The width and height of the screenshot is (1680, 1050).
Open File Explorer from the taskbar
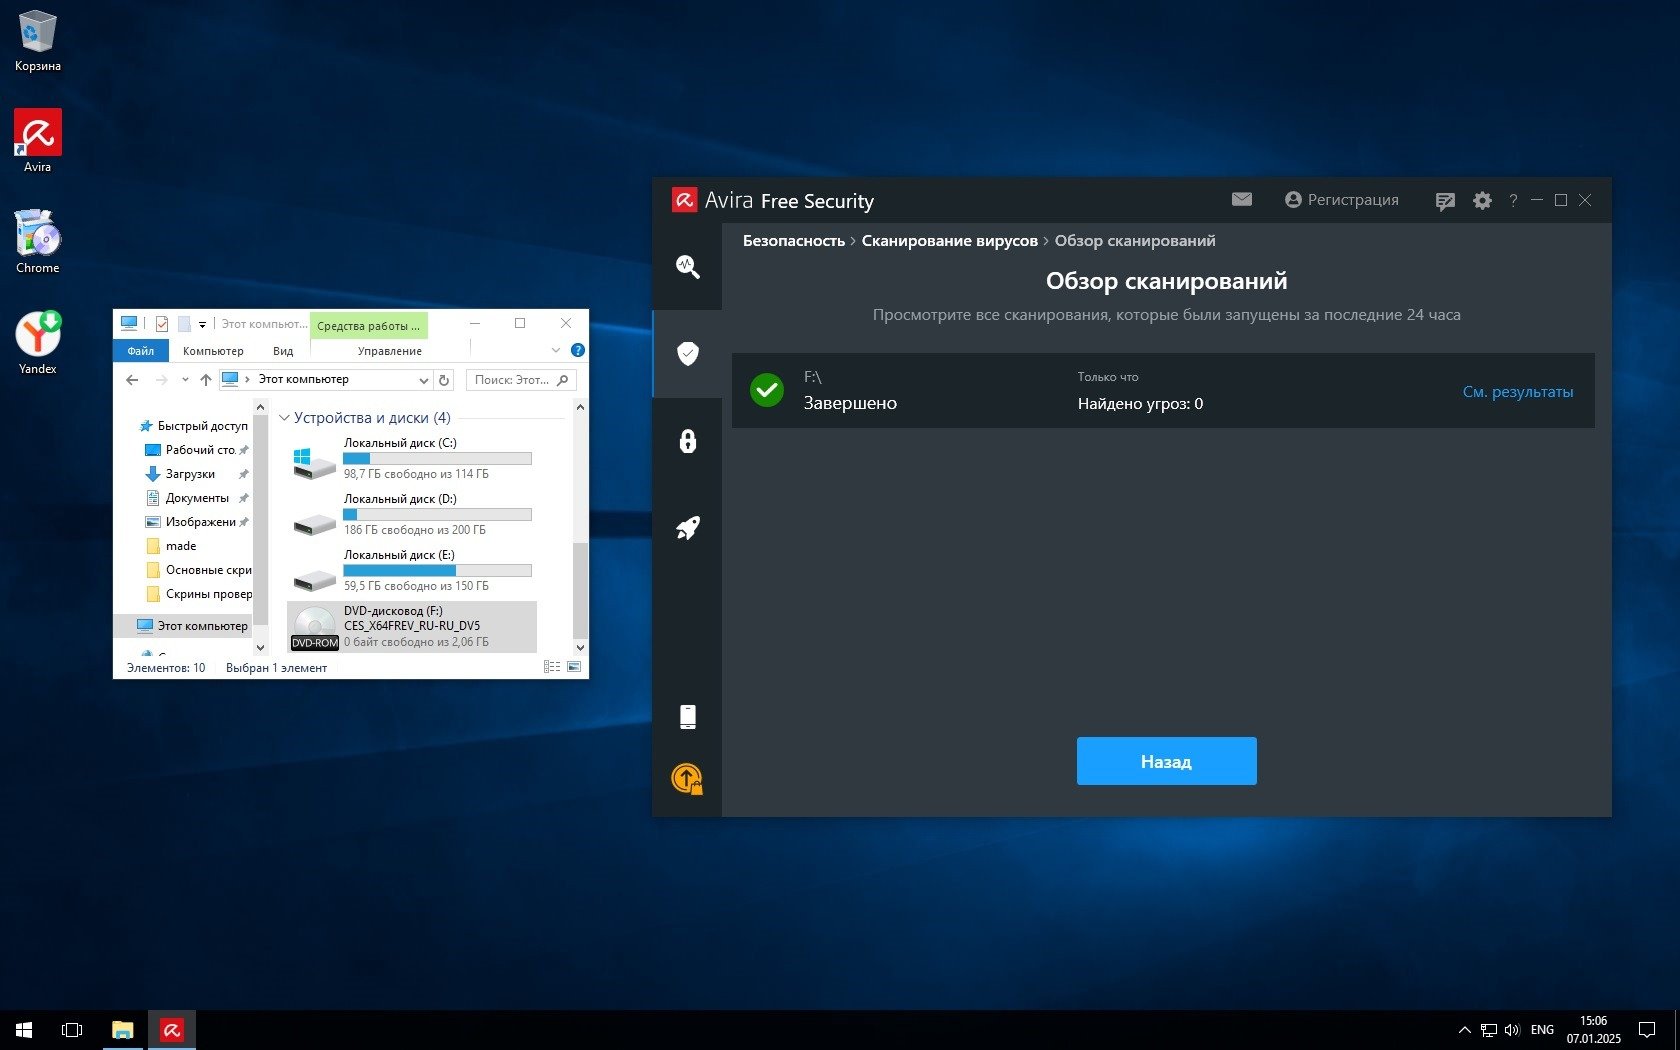coord(123,1029)
